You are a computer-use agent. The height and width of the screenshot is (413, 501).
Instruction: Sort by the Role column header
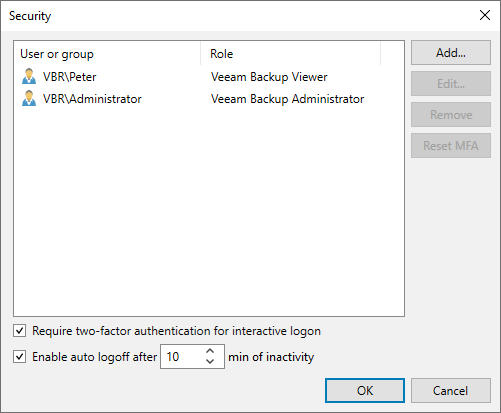[x=290, y=54]
